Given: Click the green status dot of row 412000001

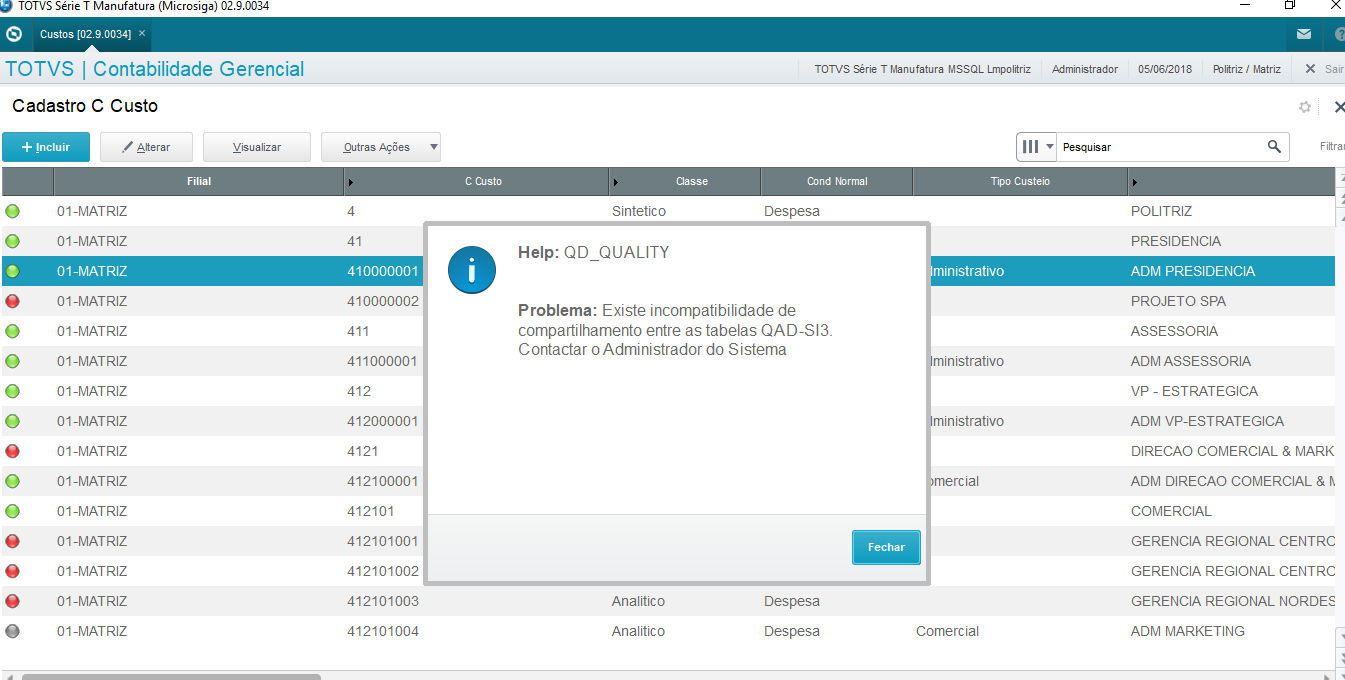Looking at the screenshot, I should click(12, 421).
